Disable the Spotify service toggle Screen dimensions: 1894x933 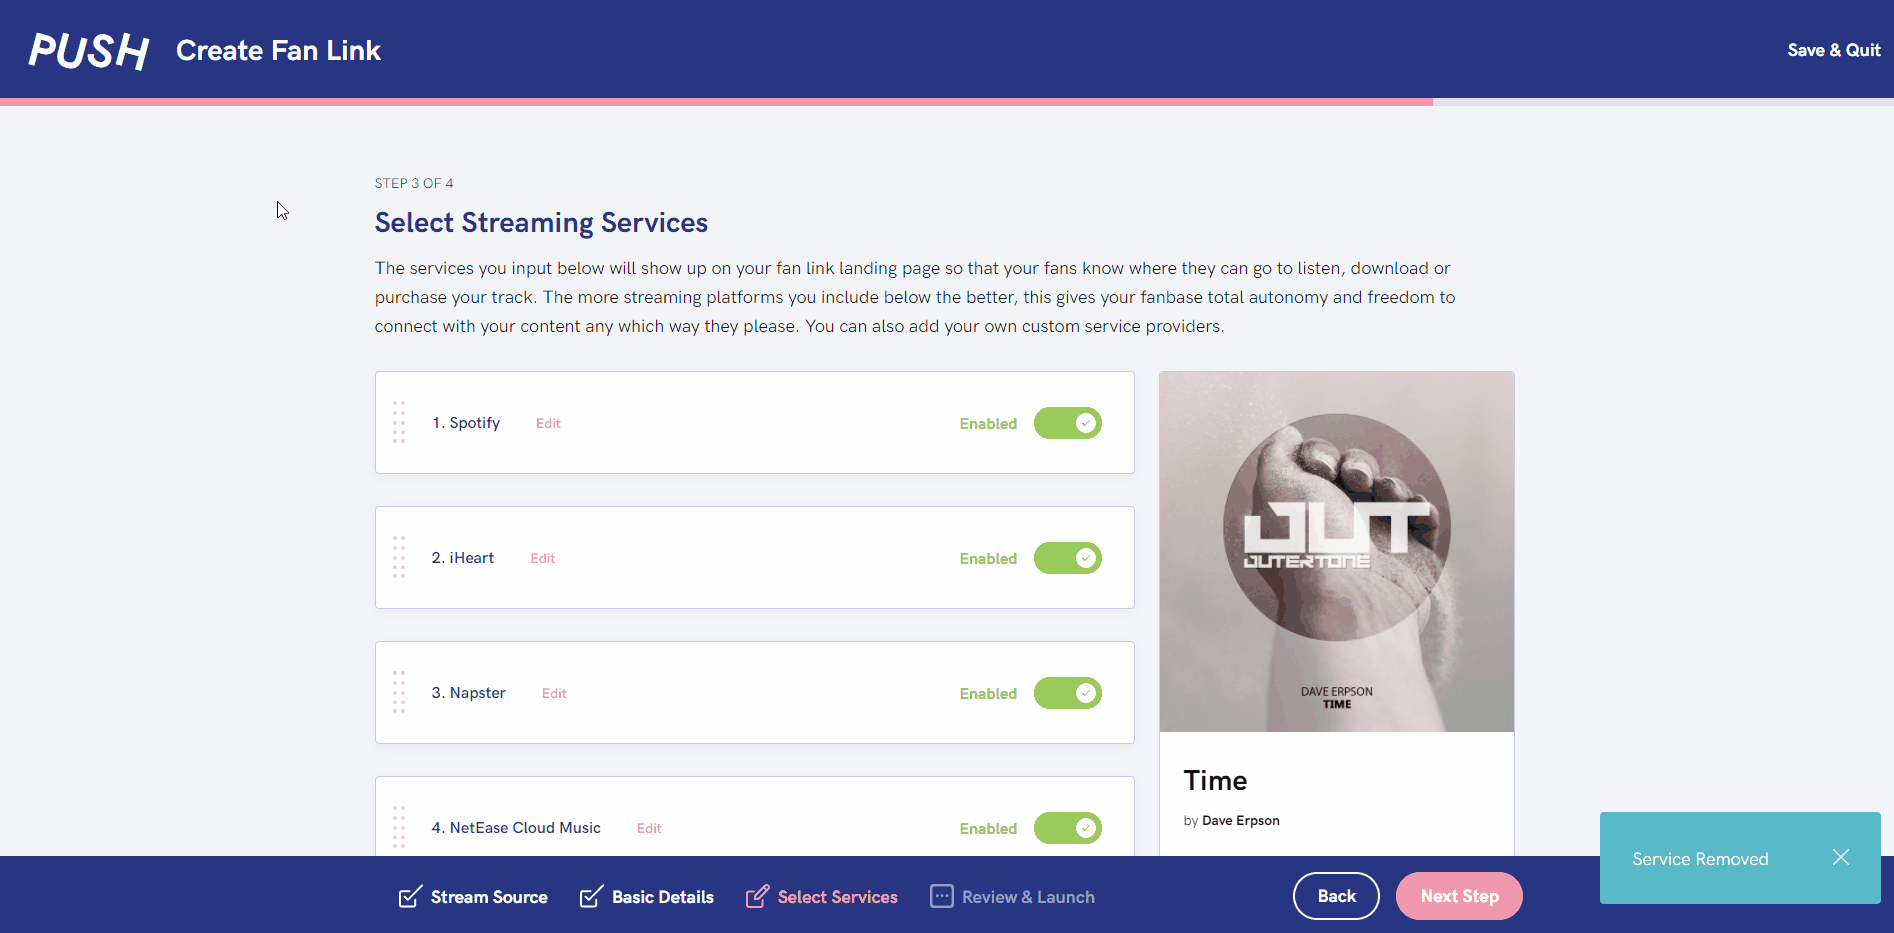[x=1067, y=423]
